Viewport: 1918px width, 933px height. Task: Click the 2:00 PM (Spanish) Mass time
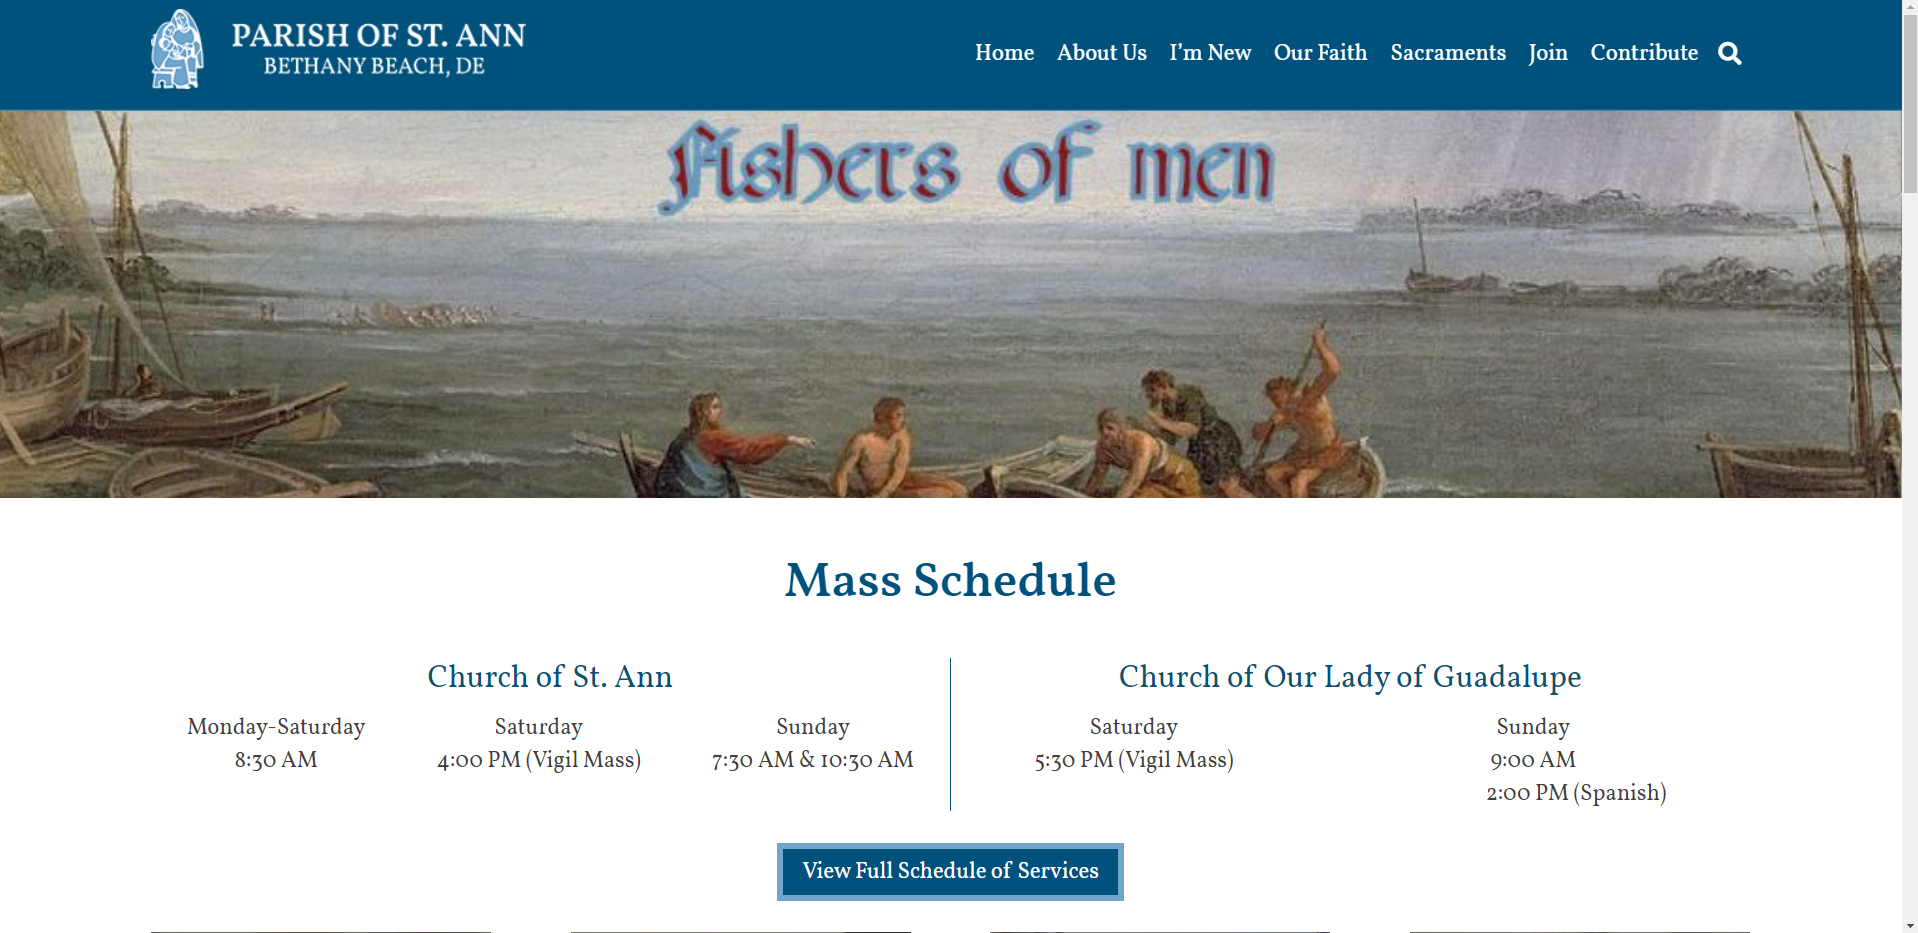point(1575,793)
